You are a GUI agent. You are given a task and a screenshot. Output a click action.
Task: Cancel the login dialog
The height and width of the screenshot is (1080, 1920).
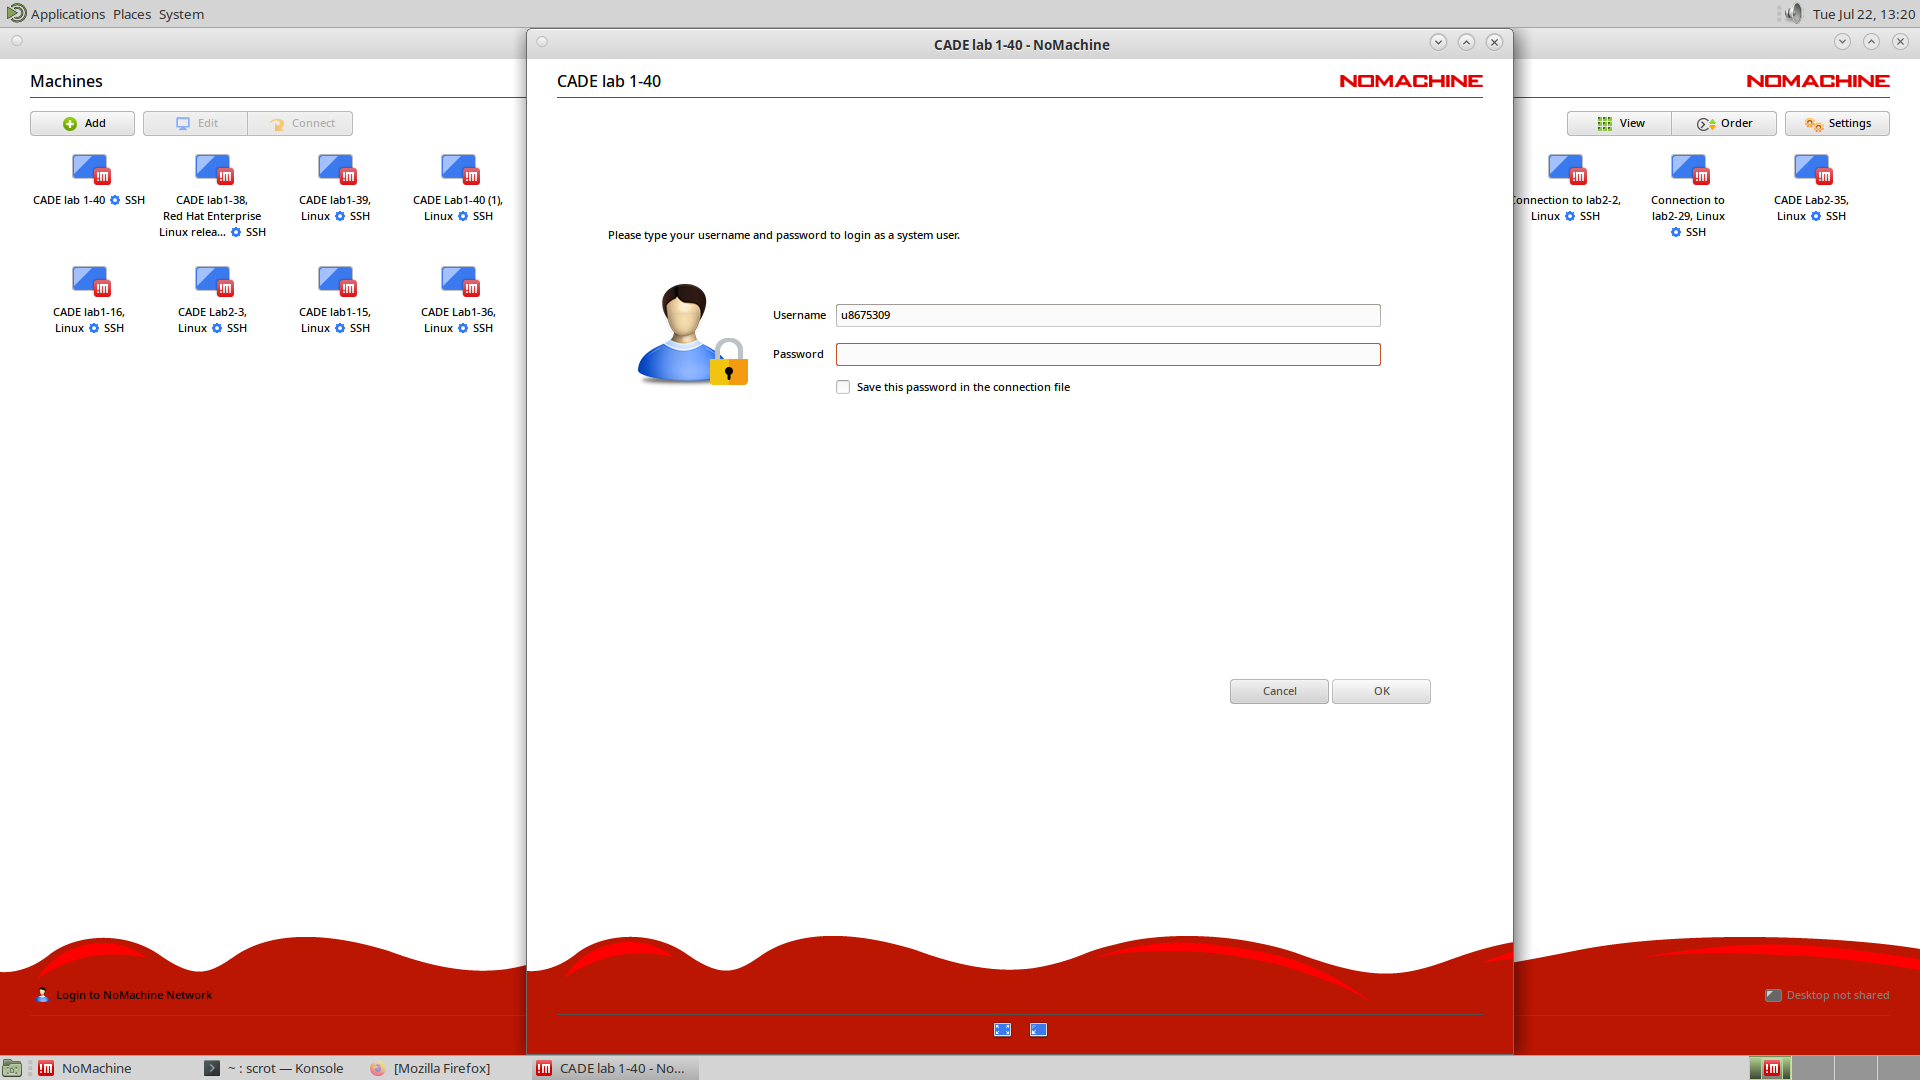[1279, 691]
